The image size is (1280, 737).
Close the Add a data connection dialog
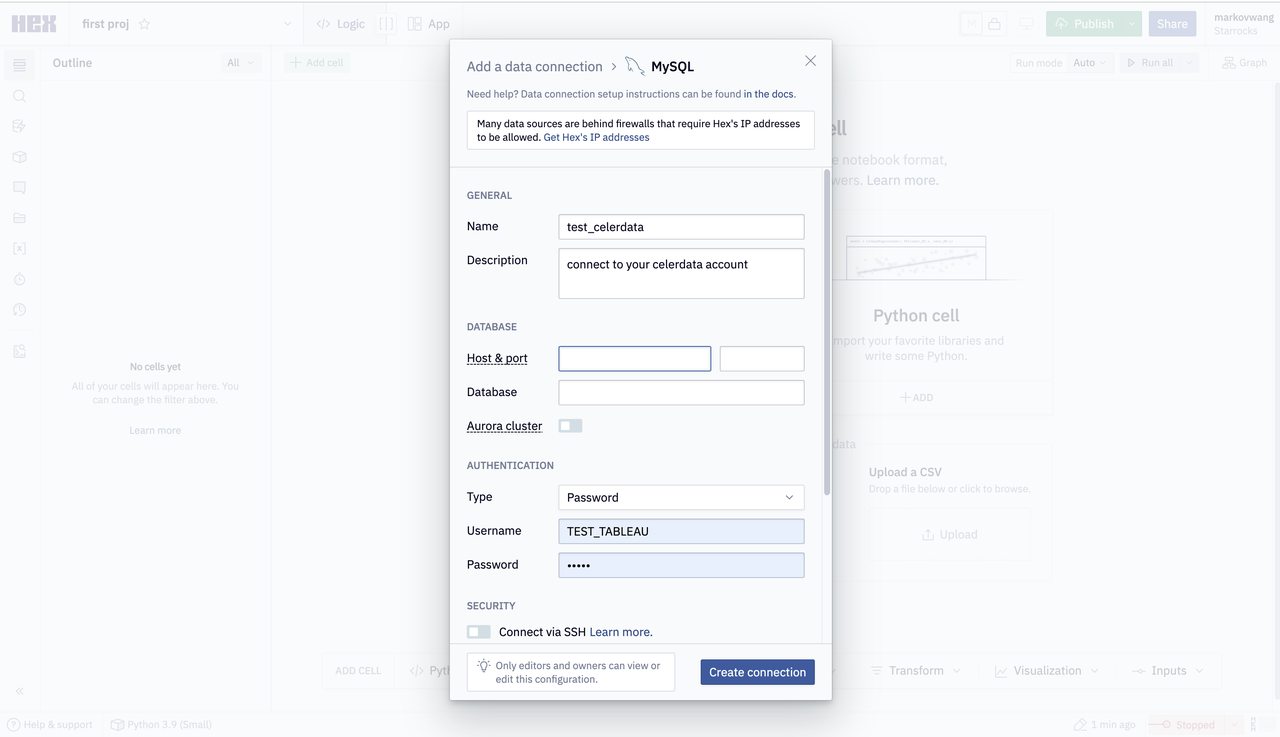[x=810, y=61]
